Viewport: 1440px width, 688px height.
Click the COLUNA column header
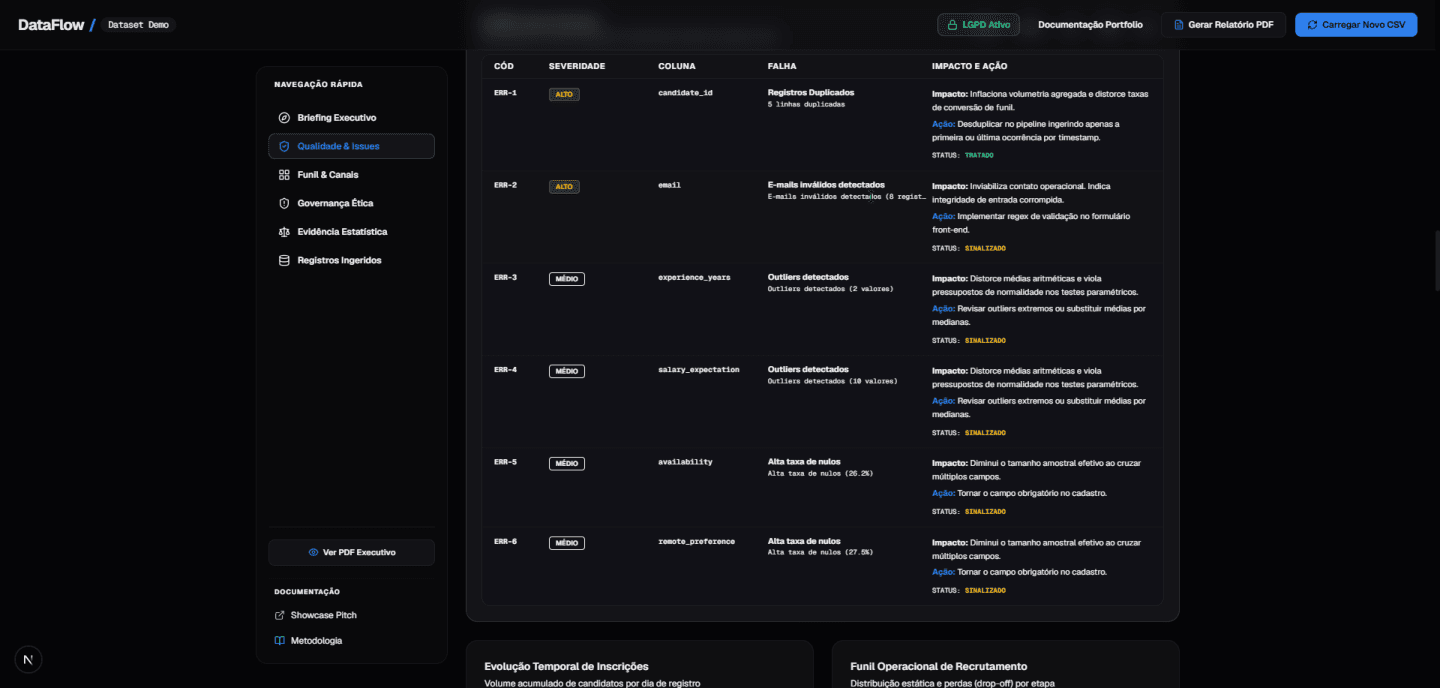click(x=677, y=66)
